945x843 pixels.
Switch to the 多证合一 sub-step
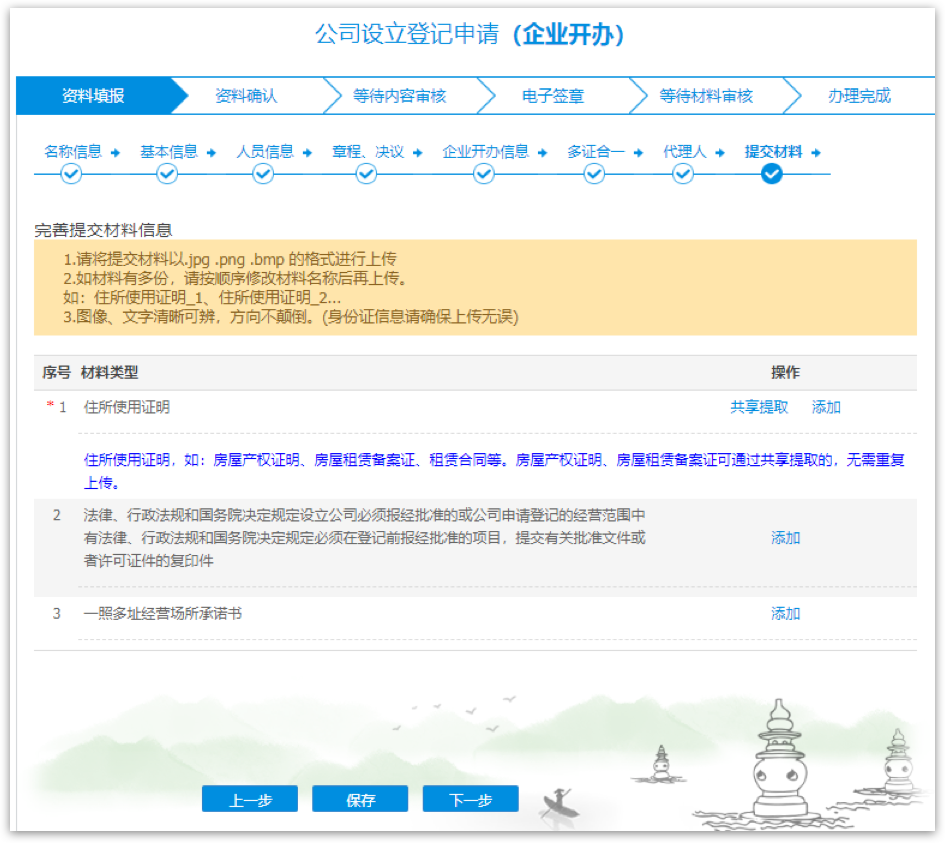[x=595, y=152]
